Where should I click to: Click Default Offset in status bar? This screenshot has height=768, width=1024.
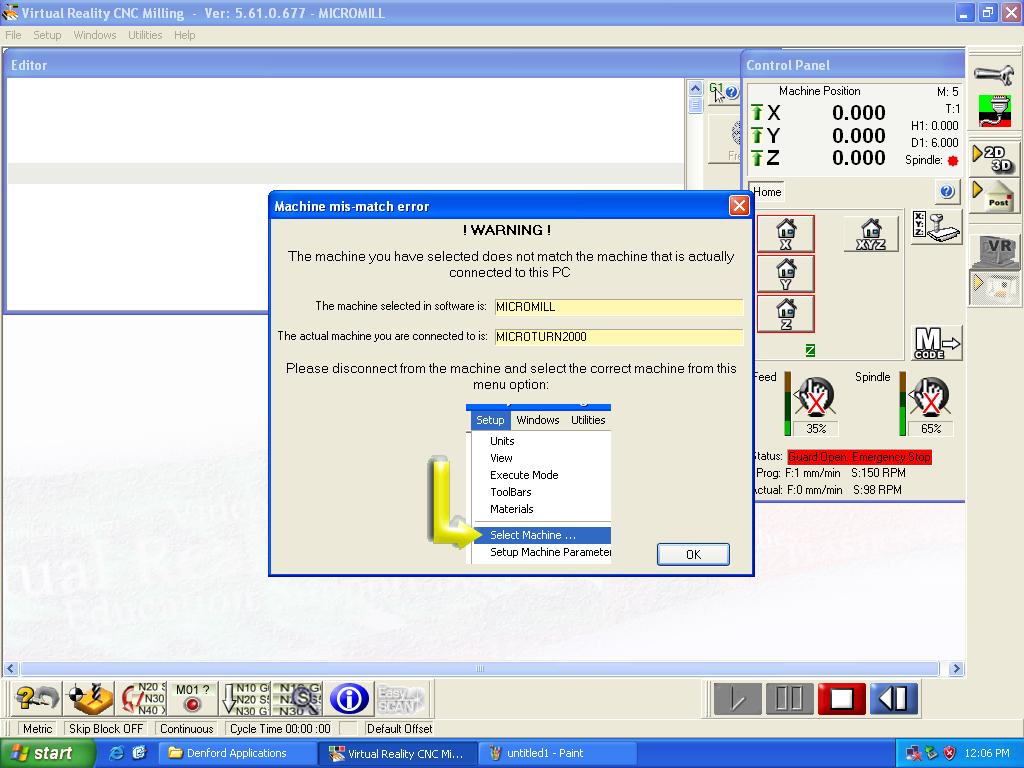coord(399,728)
